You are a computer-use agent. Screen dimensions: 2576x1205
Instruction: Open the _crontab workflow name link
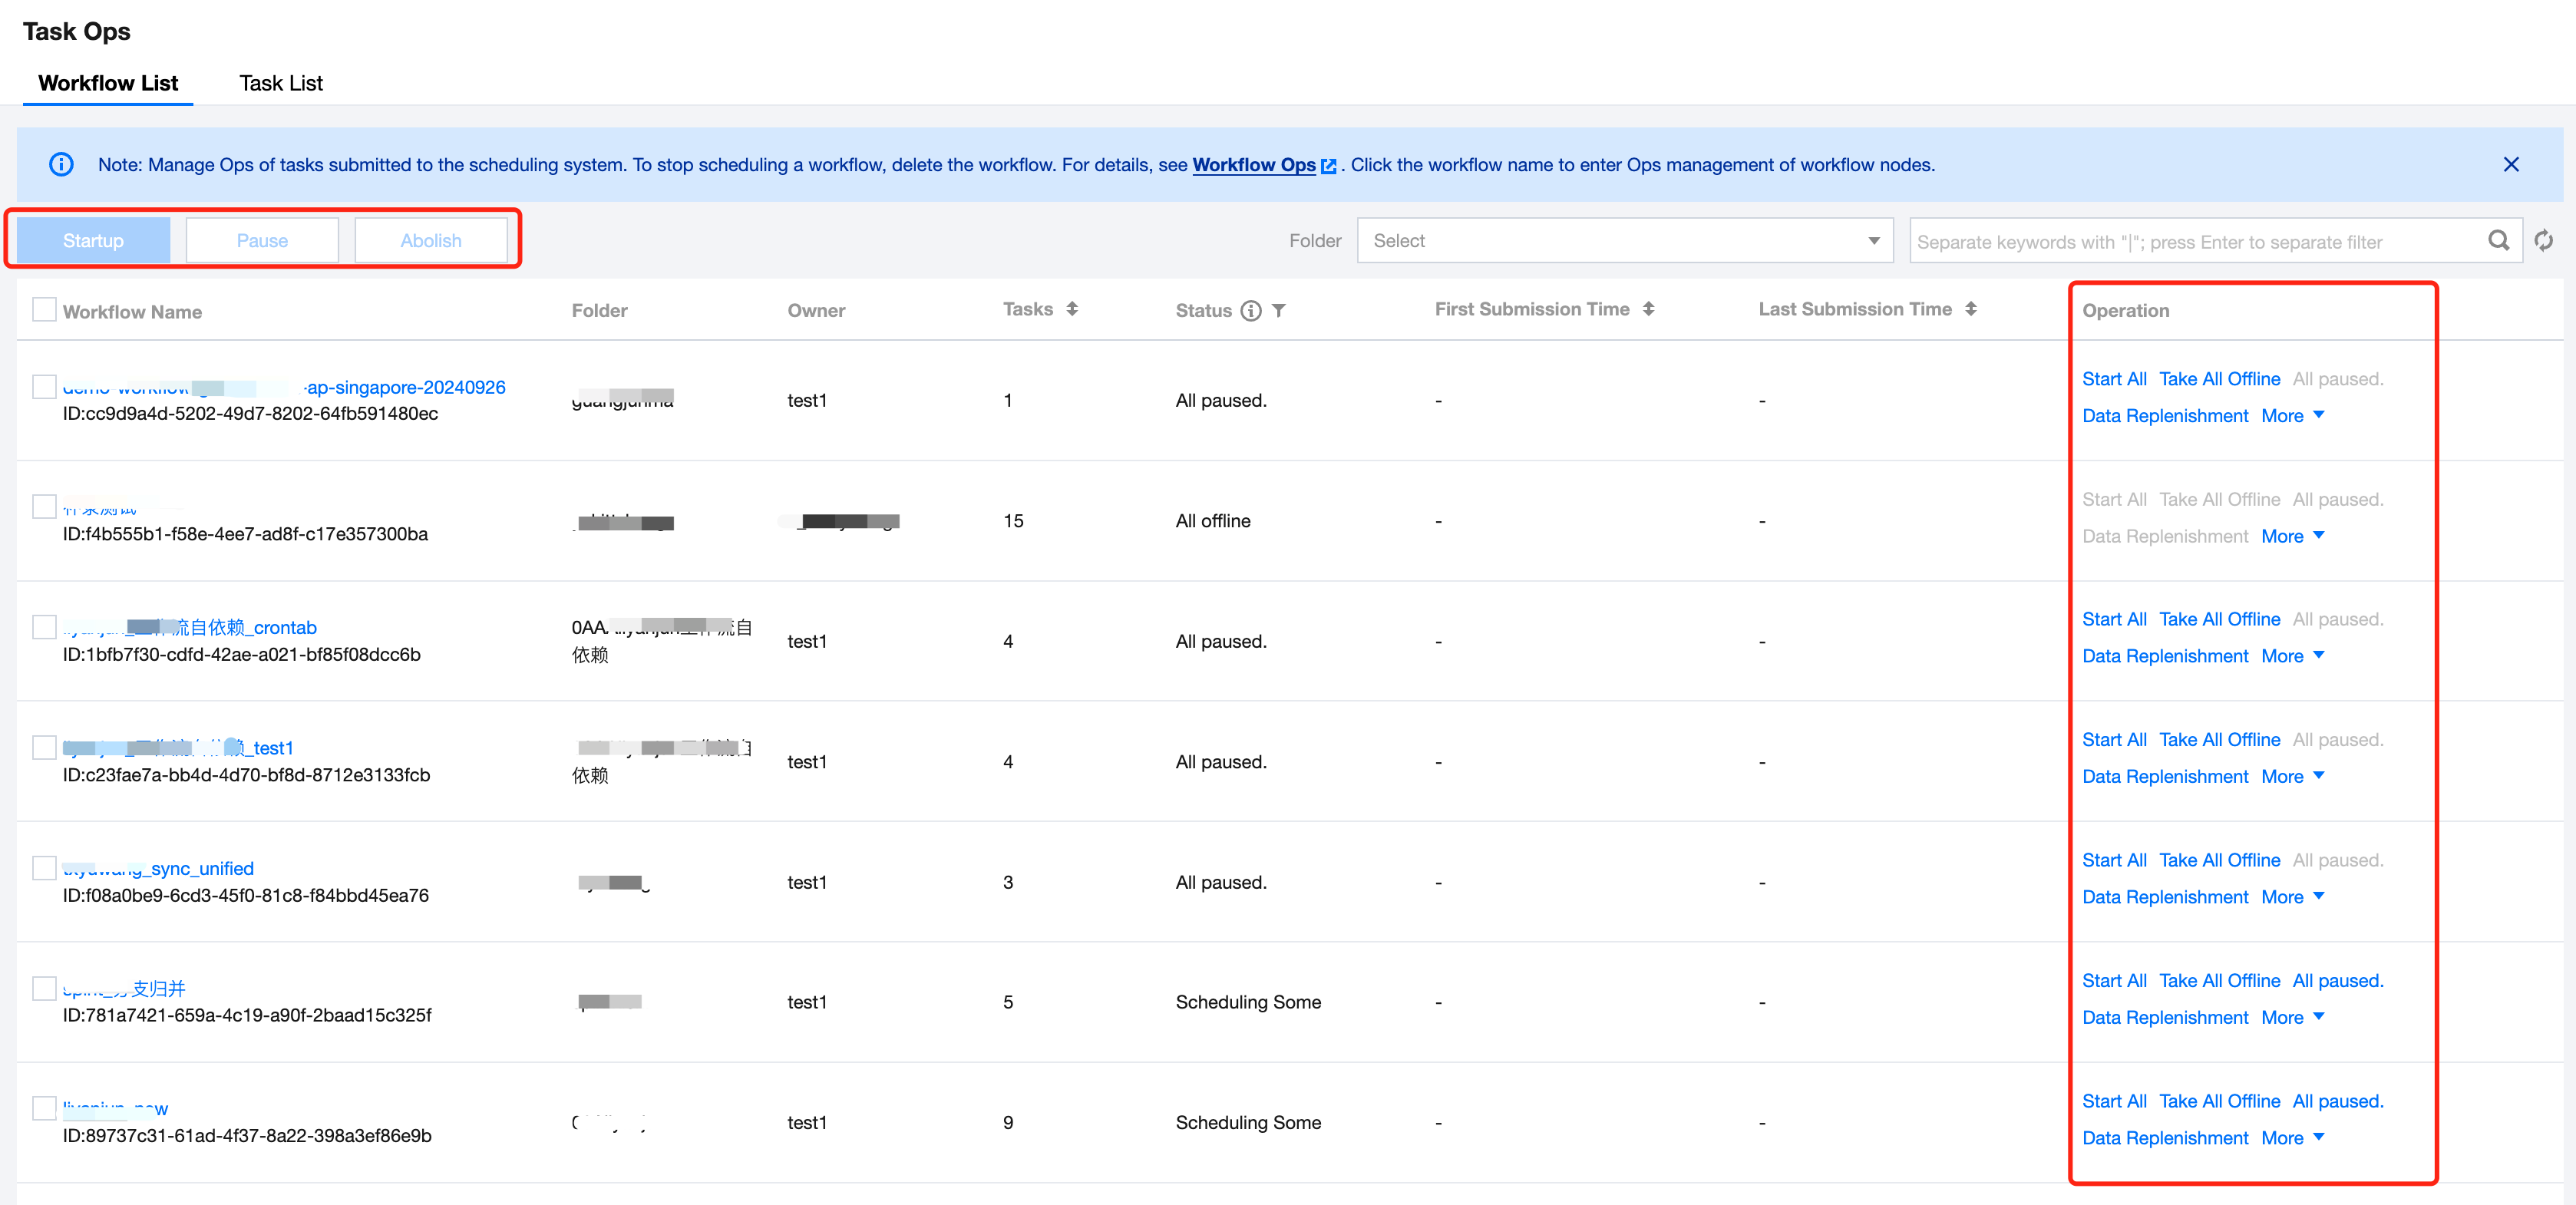250,628
